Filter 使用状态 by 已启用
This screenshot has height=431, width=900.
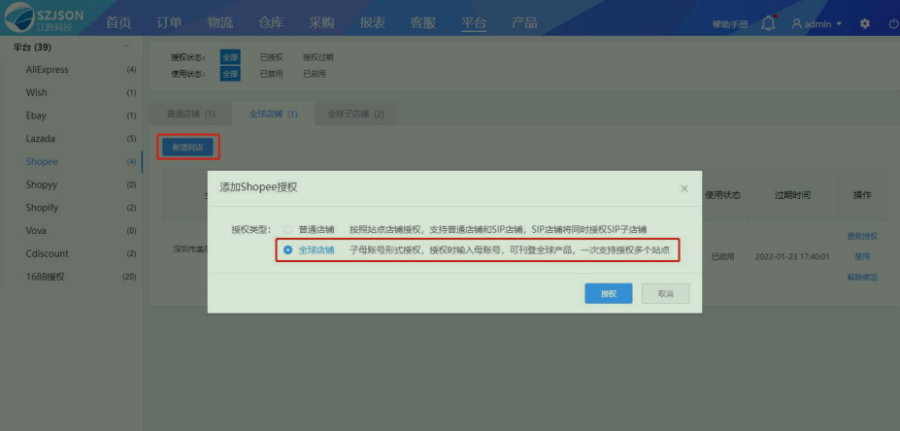point(314,74)
